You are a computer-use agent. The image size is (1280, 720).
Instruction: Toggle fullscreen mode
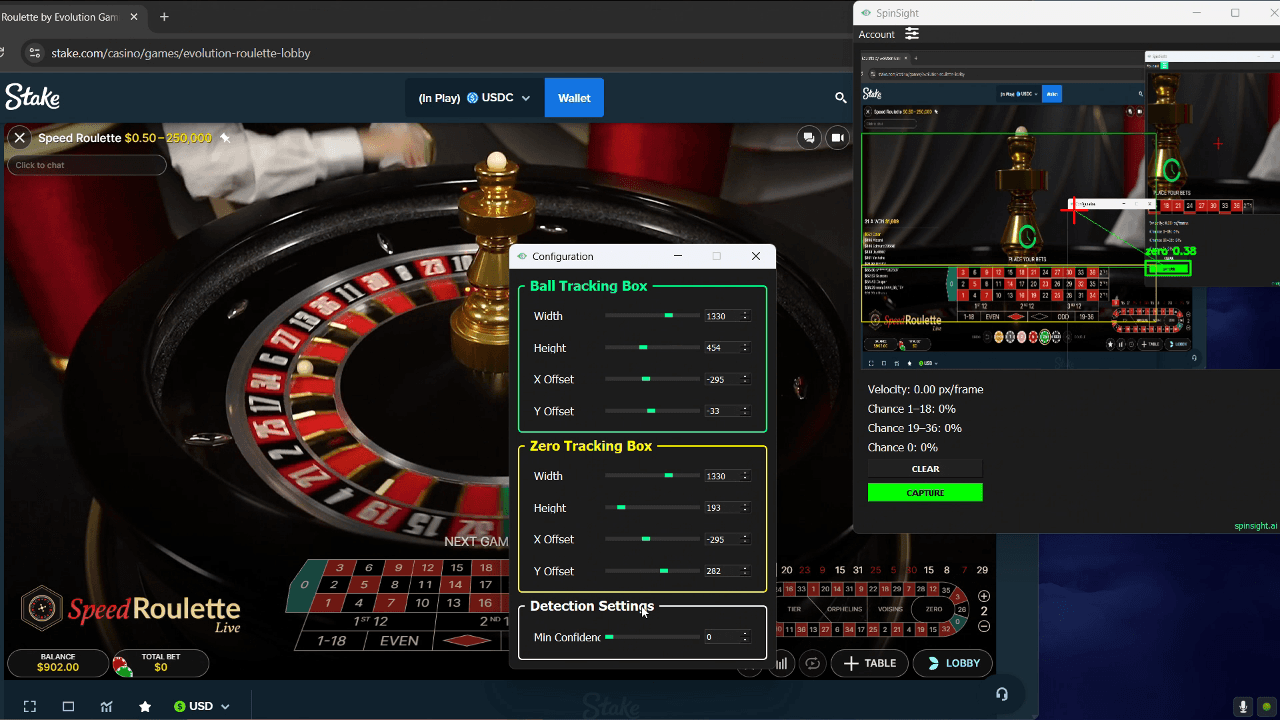31,706
